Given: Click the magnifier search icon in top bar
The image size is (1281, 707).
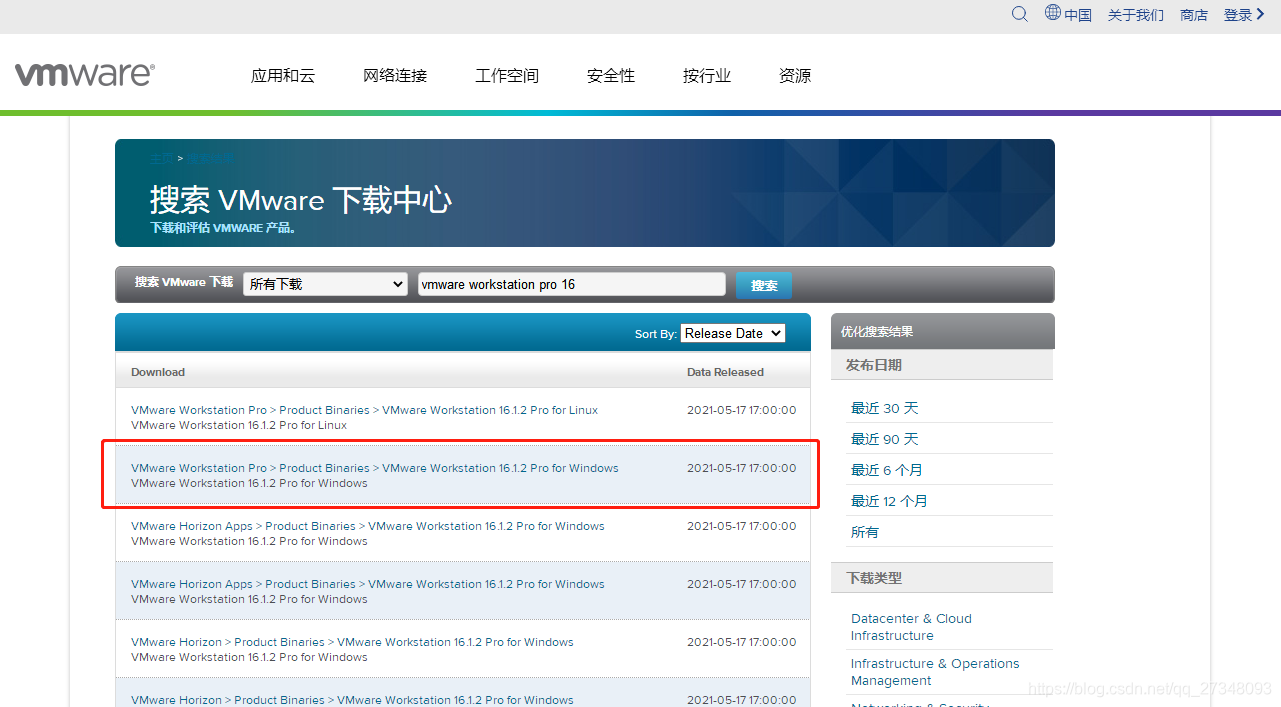Looking at the screenshot, I should tap(1020, 14).
